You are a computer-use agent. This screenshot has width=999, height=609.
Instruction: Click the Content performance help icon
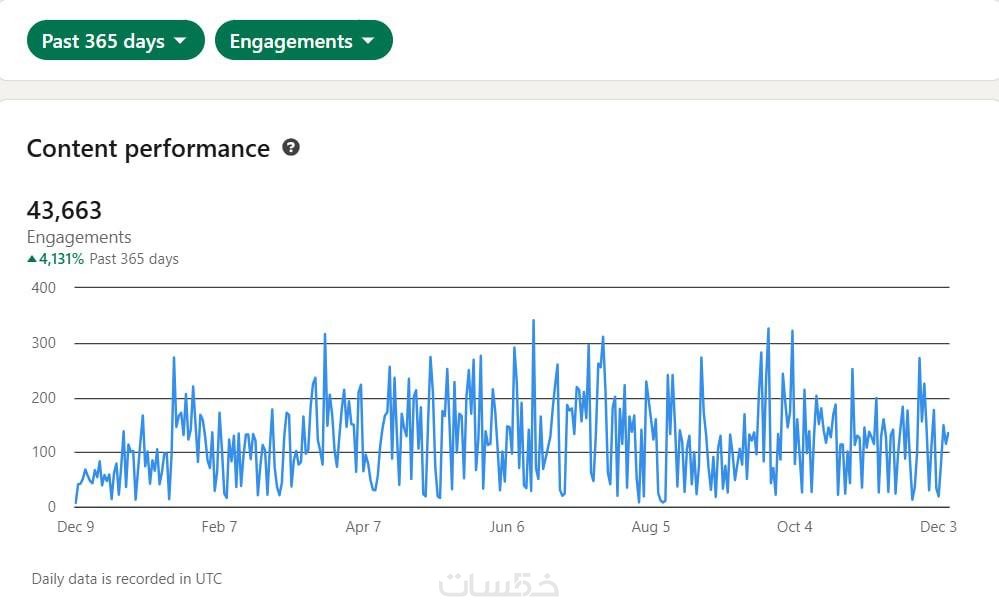[x=291, y=148]
